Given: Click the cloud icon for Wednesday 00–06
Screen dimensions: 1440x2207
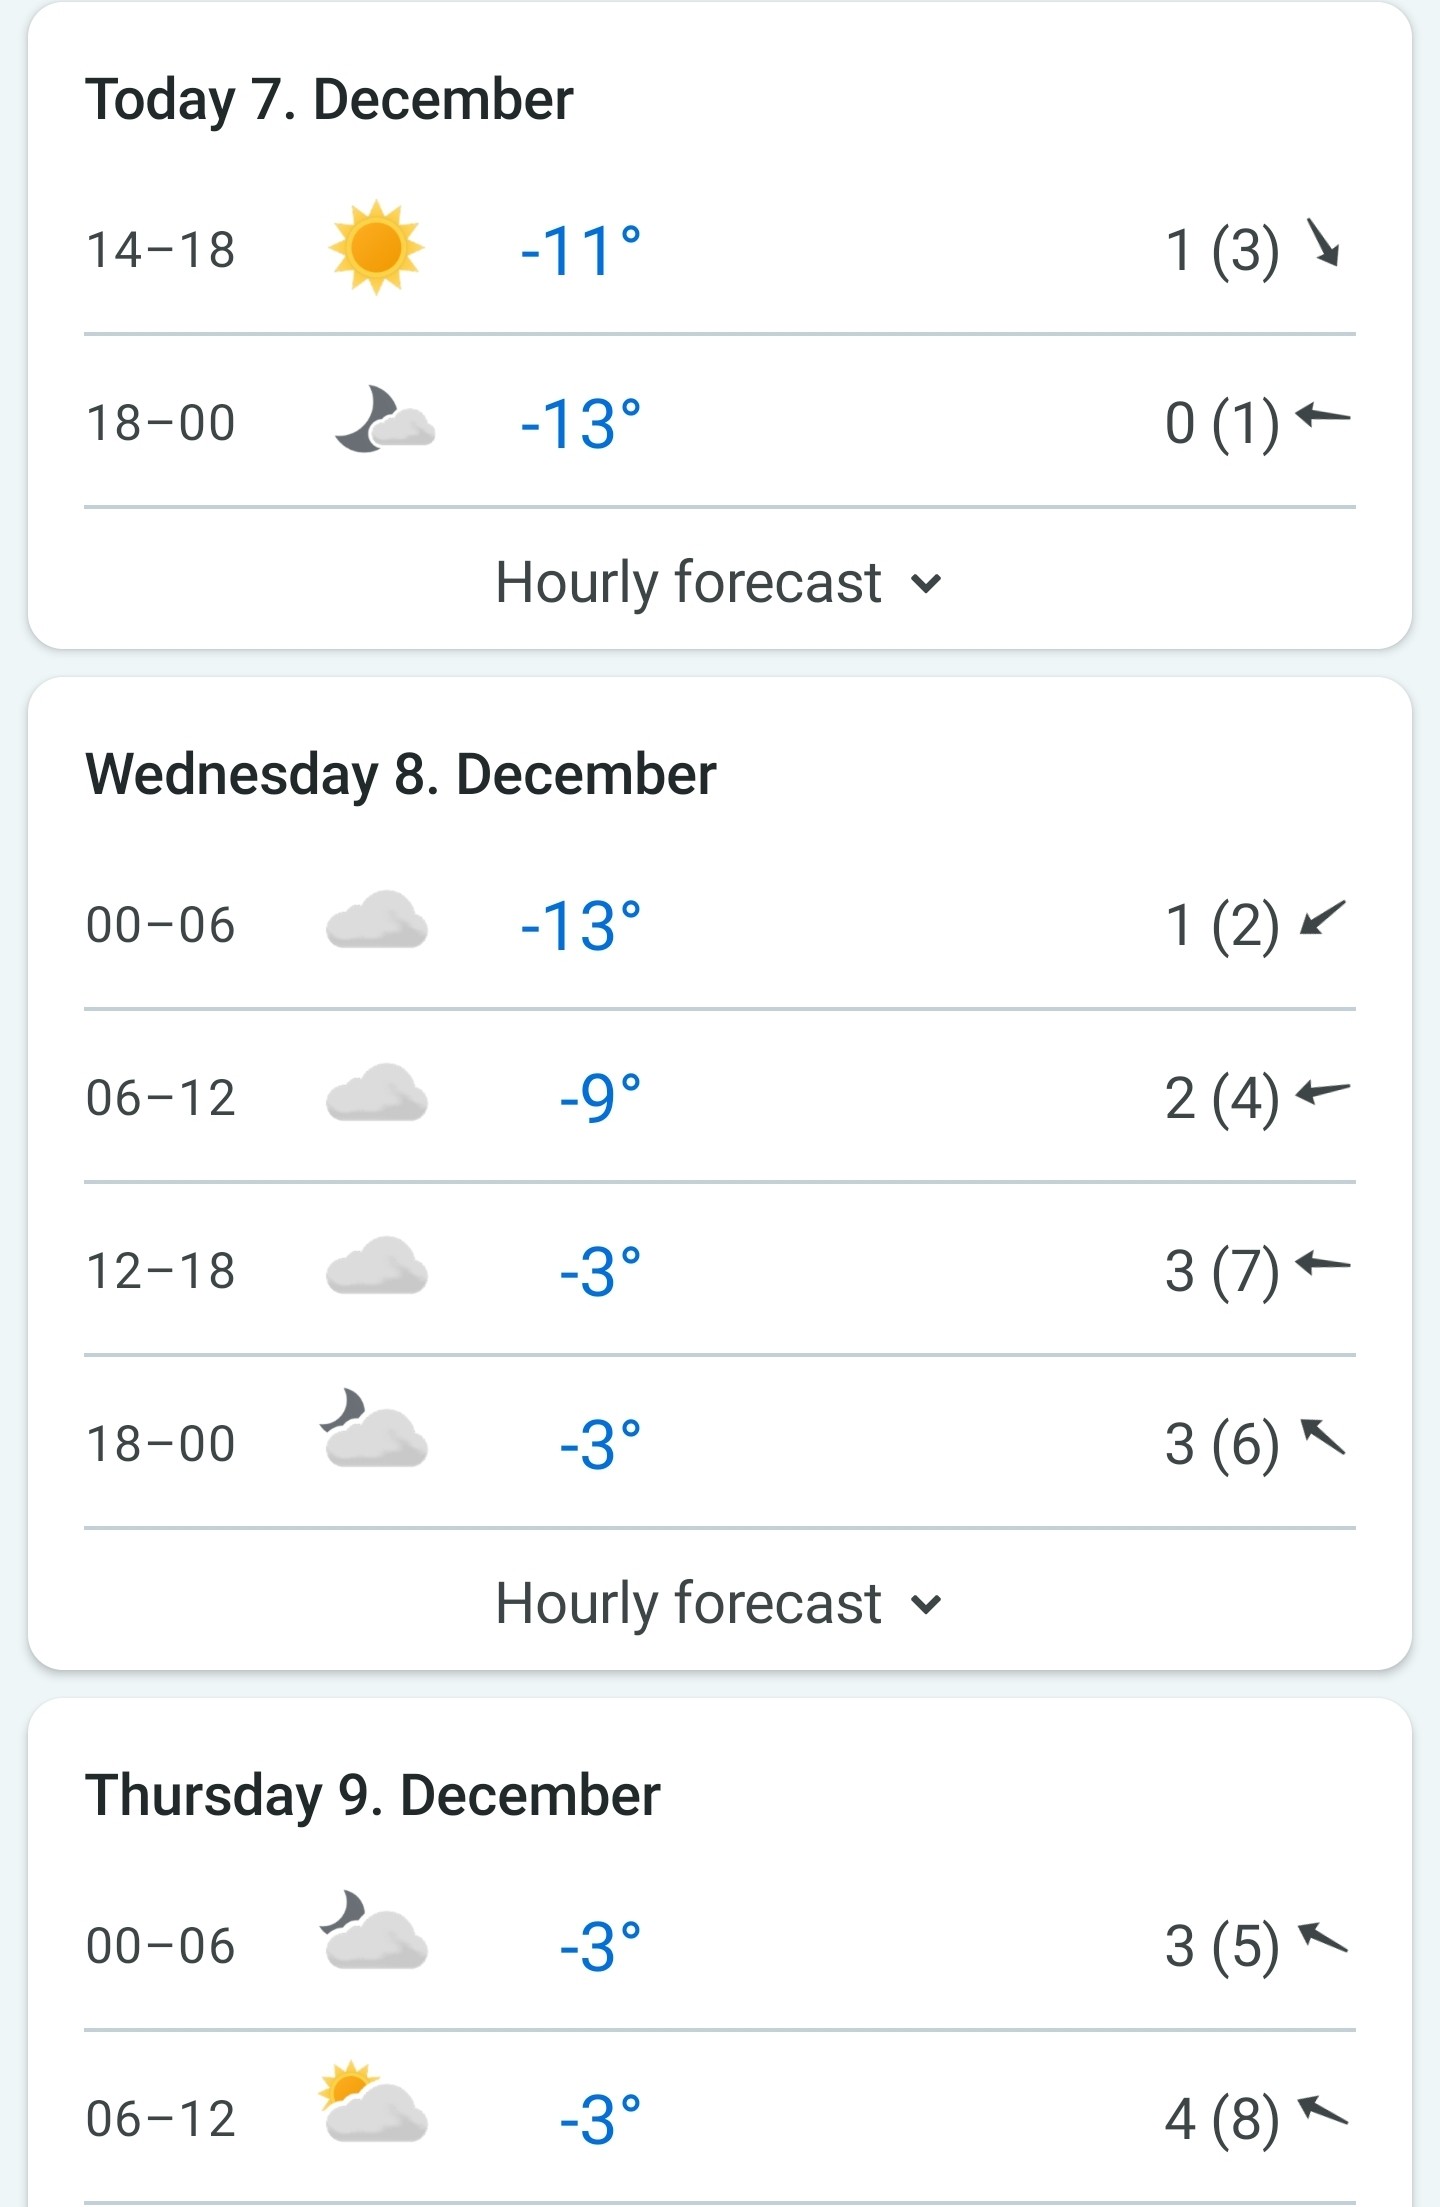Looking at the screenshot, I should pos(377,920).
